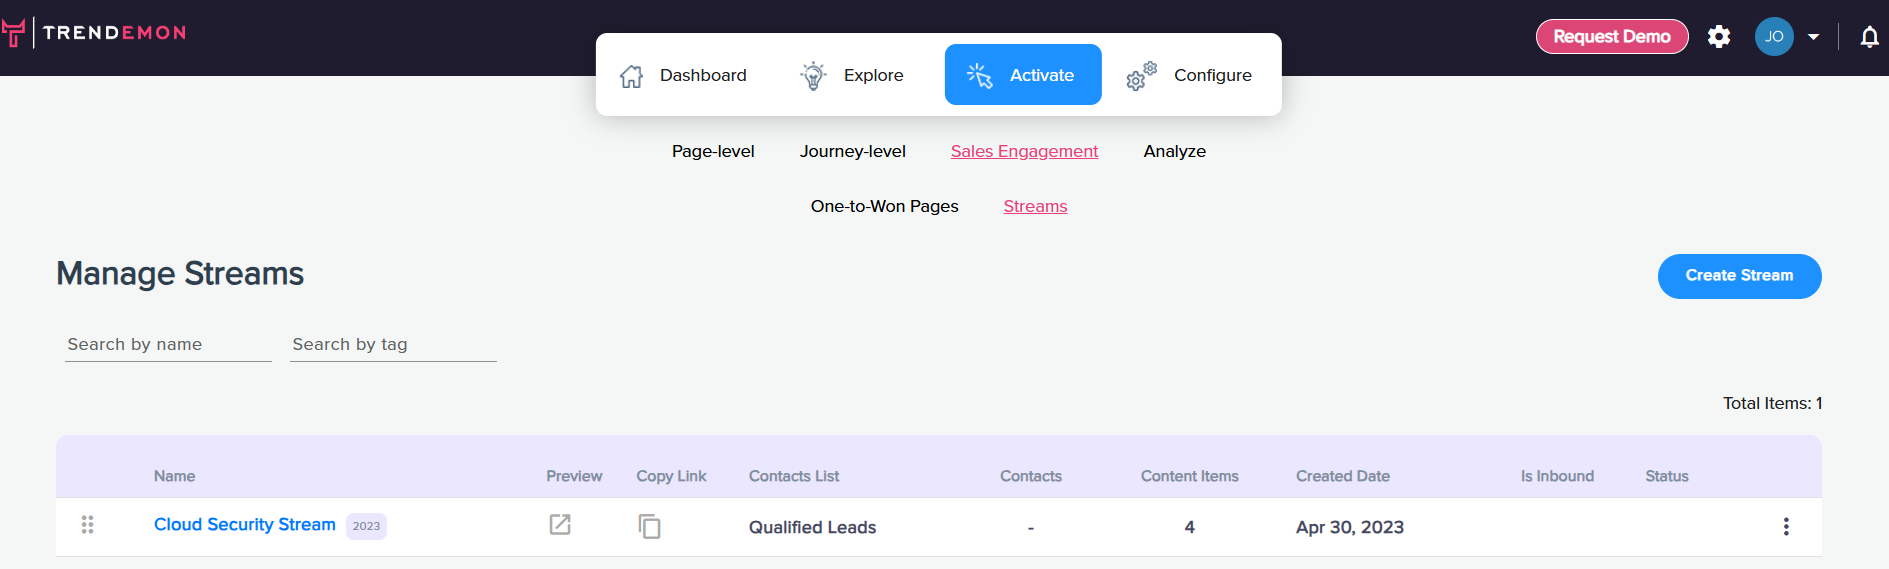
Task: Open the Journey-level submenu
Action: 853,151
